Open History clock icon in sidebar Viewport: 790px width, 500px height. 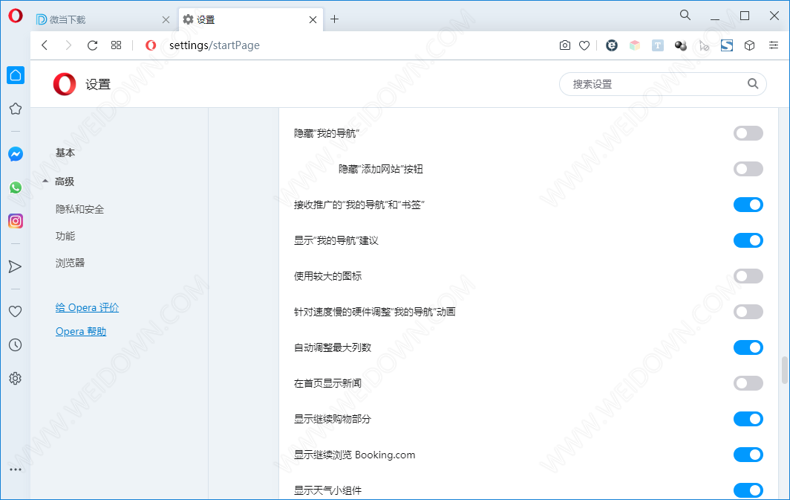[15, 345]
